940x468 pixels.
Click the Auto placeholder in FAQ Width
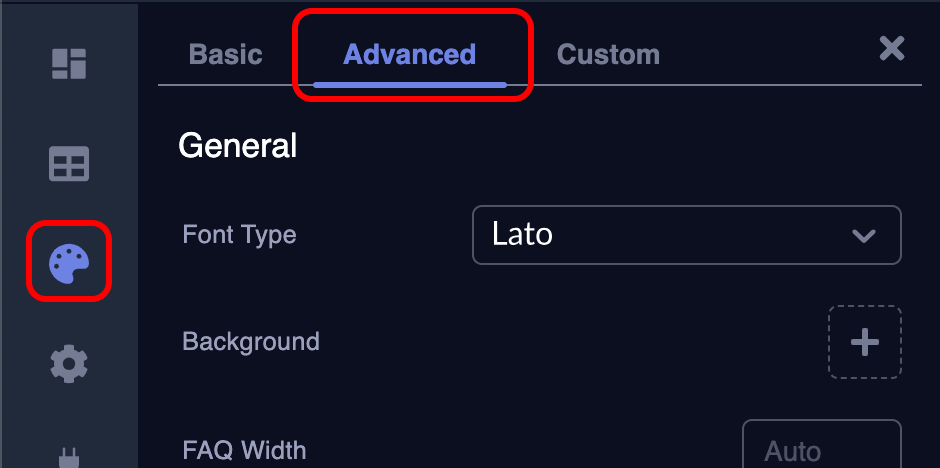point(792,452)
